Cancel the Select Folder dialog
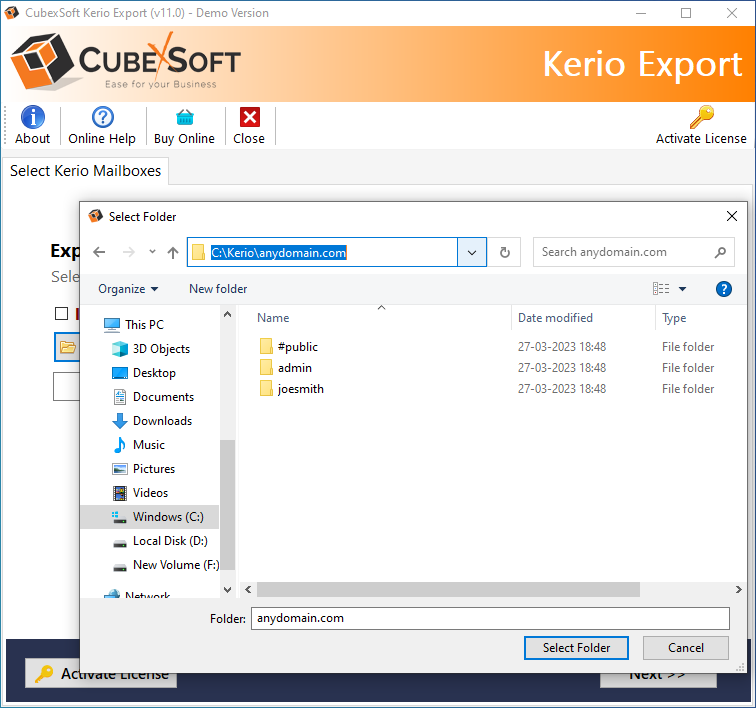This screenshot has height=708, width=756. (686, 648)
